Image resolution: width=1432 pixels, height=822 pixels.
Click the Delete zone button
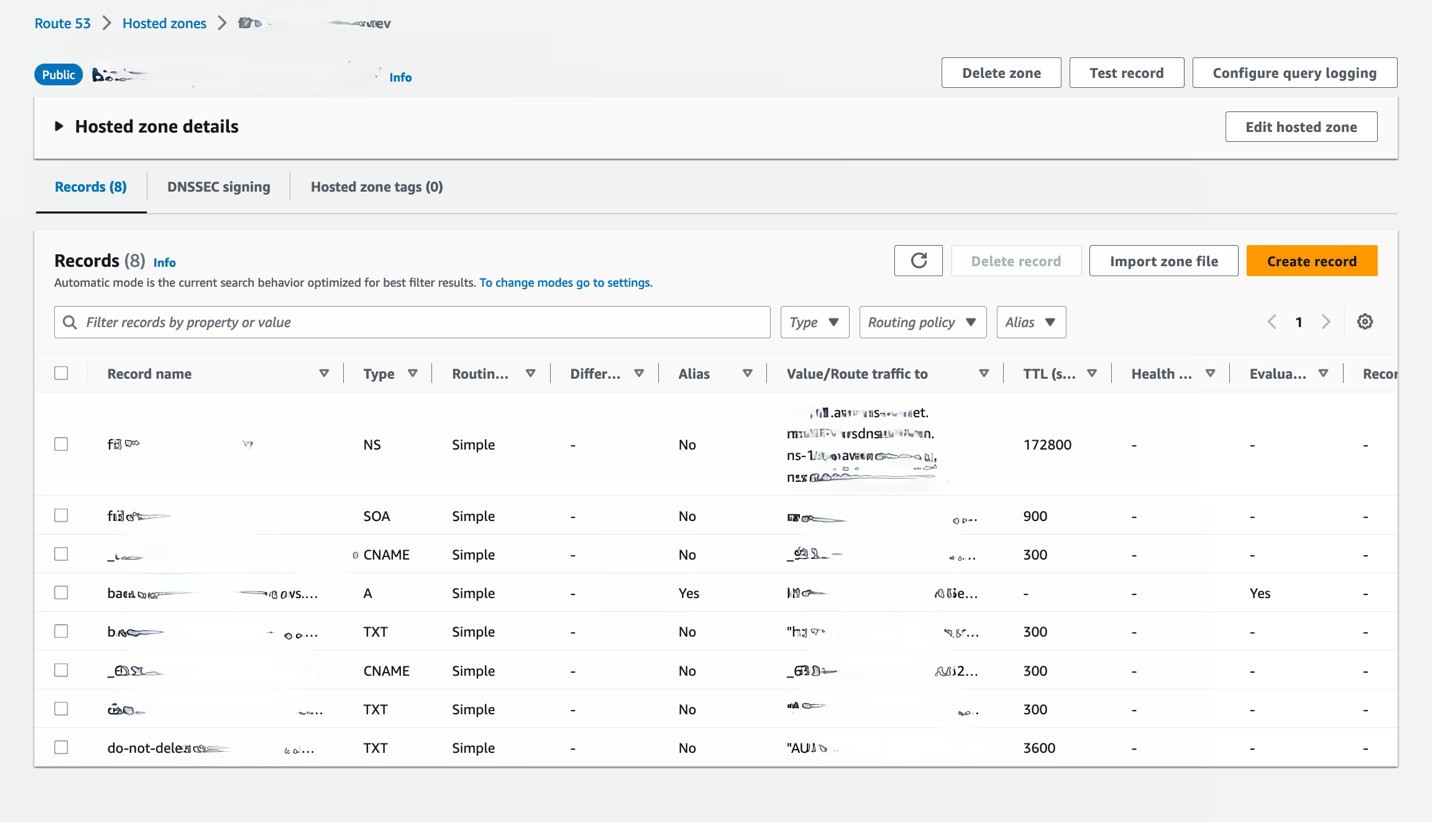(1001, 73)
